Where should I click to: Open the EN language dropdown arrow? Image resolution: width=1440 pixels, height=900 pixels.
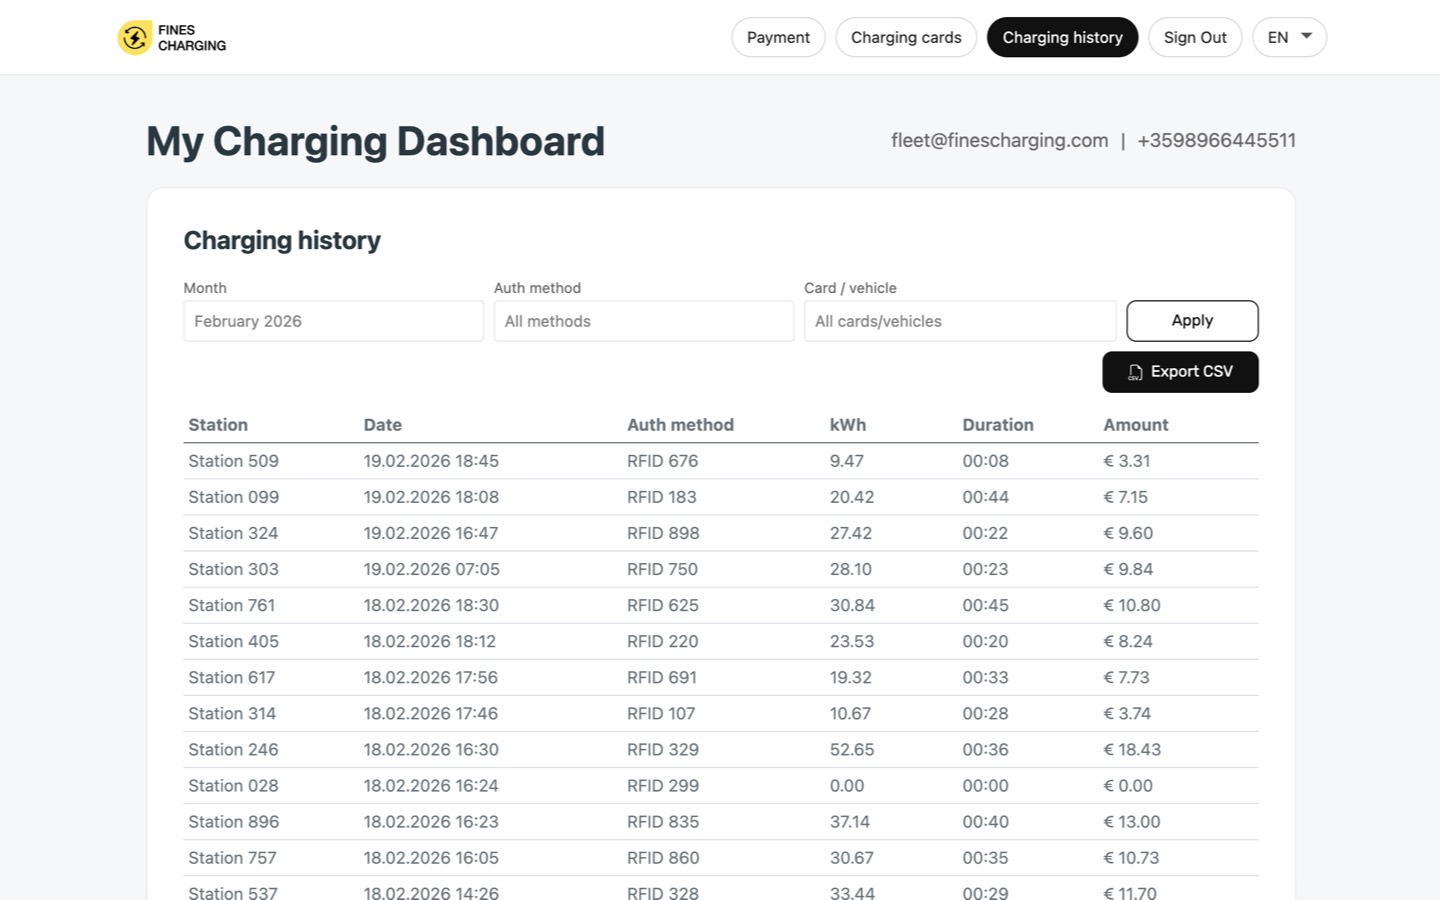point(1305,35)
